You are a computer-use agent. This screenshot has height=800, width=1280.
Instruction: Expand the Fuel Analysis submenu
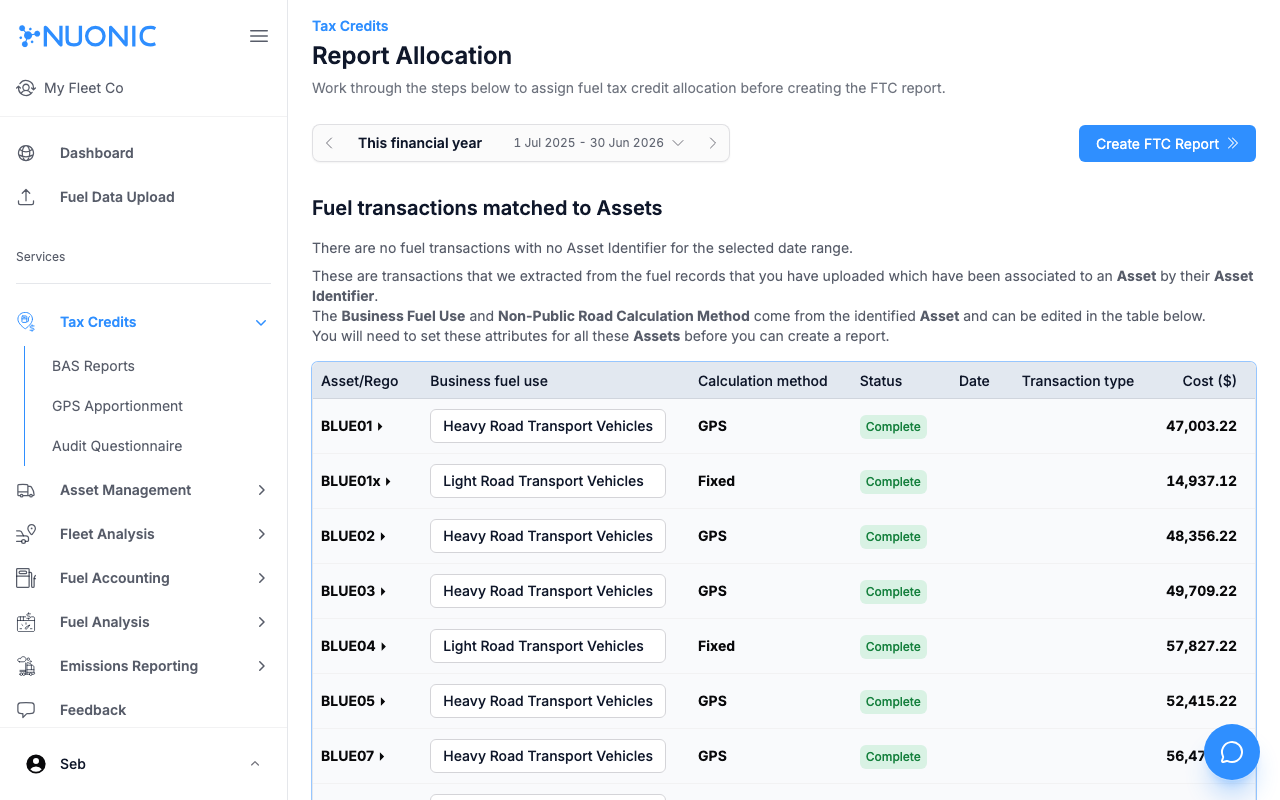pos(262,622)
